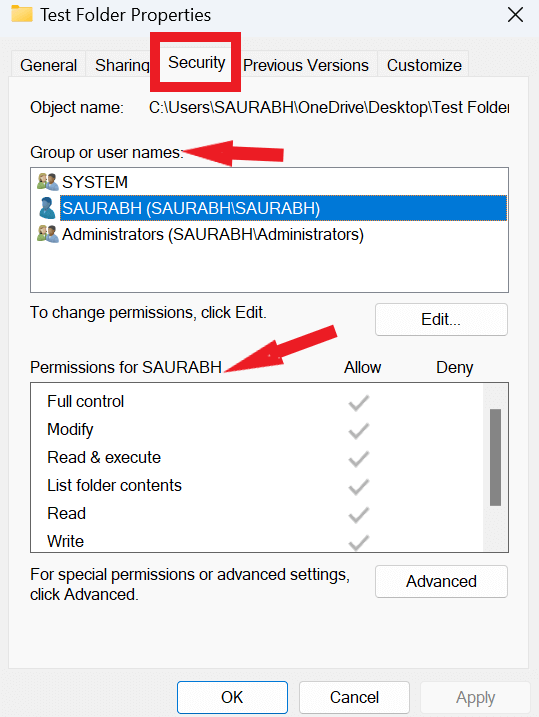The height and width of the screenshot is (717, 539).
Task: Confirm with the OK button
Action: click(232, 697)
